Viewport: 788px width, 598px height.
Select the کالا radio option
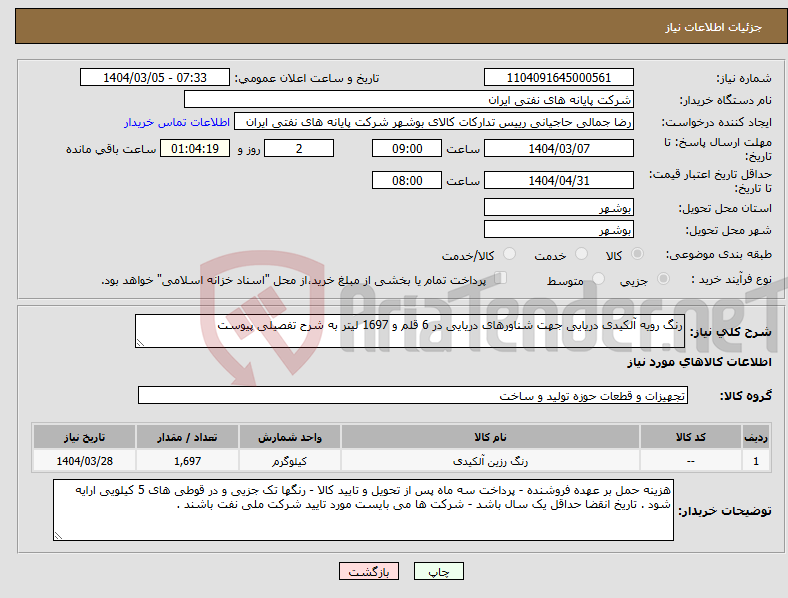[x=637, y=254]
